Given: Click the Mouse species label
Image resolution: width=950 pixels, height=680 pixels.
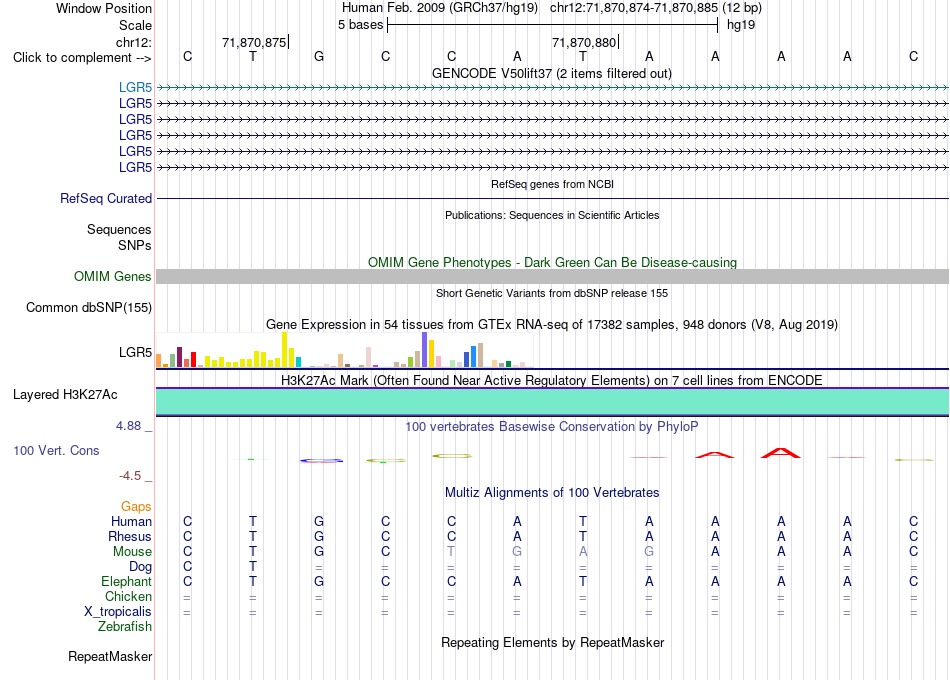Looking at the screenshot, I should [x=132, y=552].
